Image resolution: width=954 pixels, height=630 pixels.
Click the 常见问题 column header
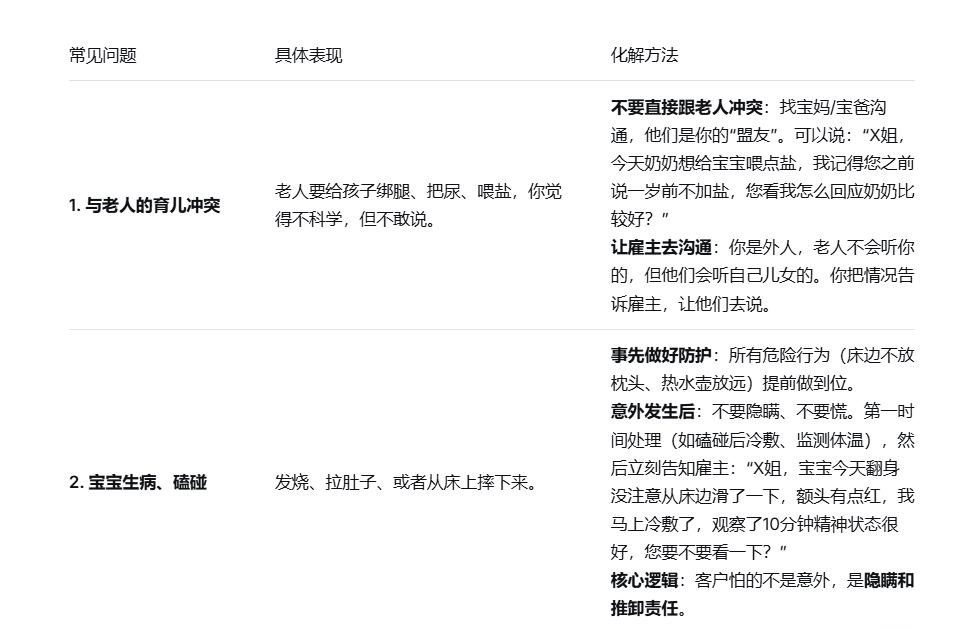103,55
